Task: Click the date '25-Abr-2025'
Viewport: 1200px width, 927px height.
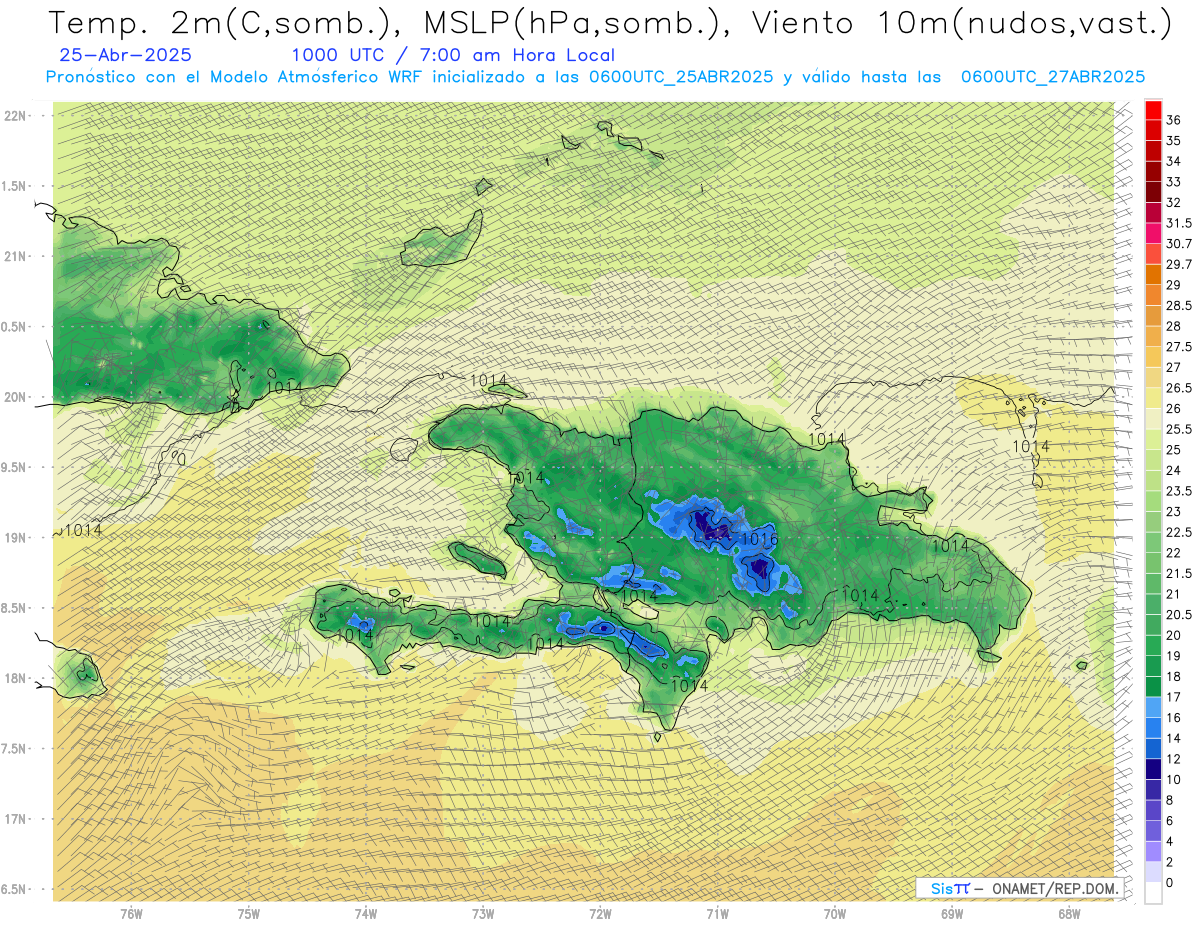Action: point(126,55)
